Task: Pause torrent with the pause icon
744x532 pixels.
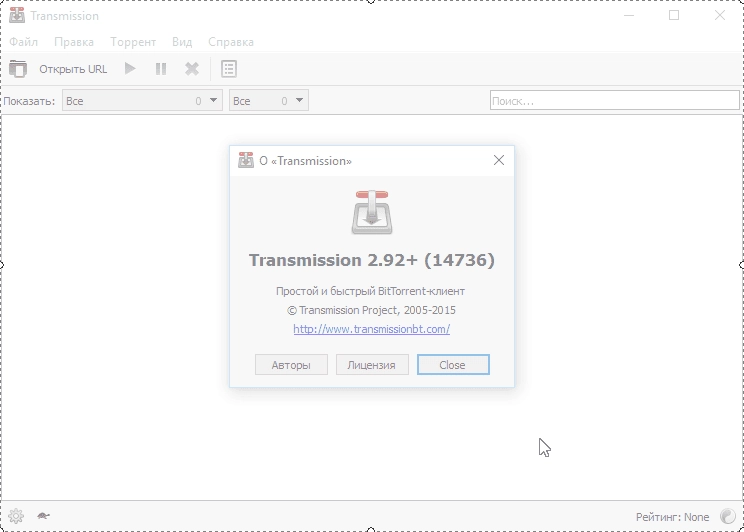Action: pyautogui.click(x=161, y=69)
